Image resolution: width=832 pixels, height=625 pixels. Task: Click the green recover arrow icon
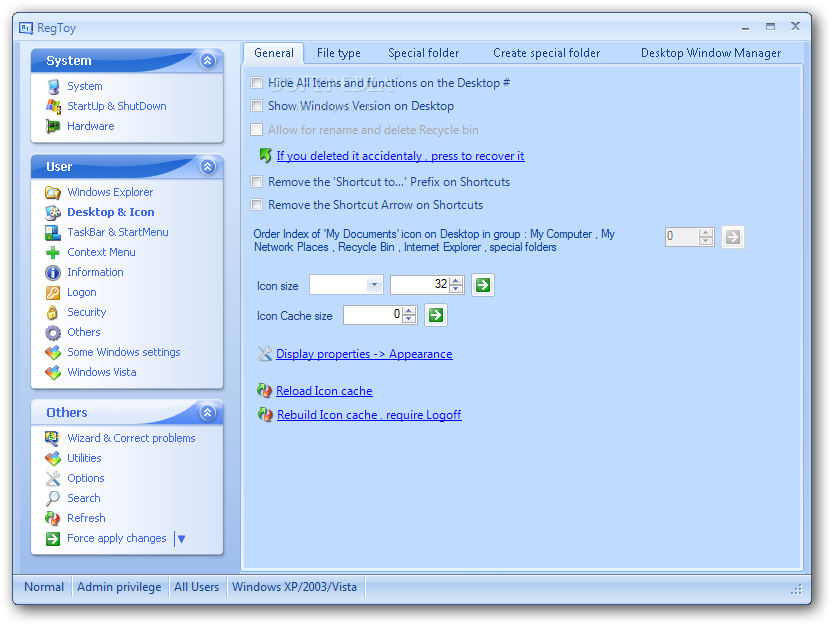tap(265, 155)
